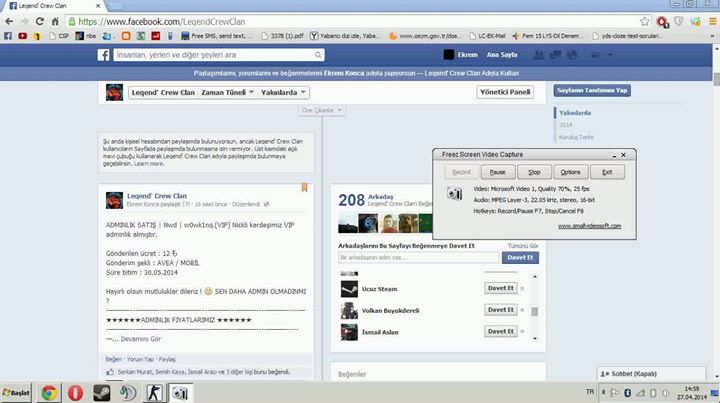Expand the Yakınlarda dropdown
Screen dimensions: 720x403
pos(283,92)
